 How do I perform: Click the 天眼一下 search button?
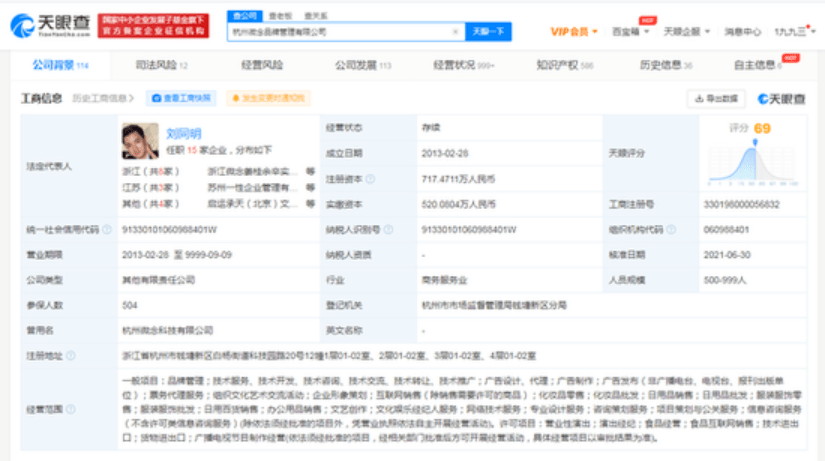[x=488, y=32]
